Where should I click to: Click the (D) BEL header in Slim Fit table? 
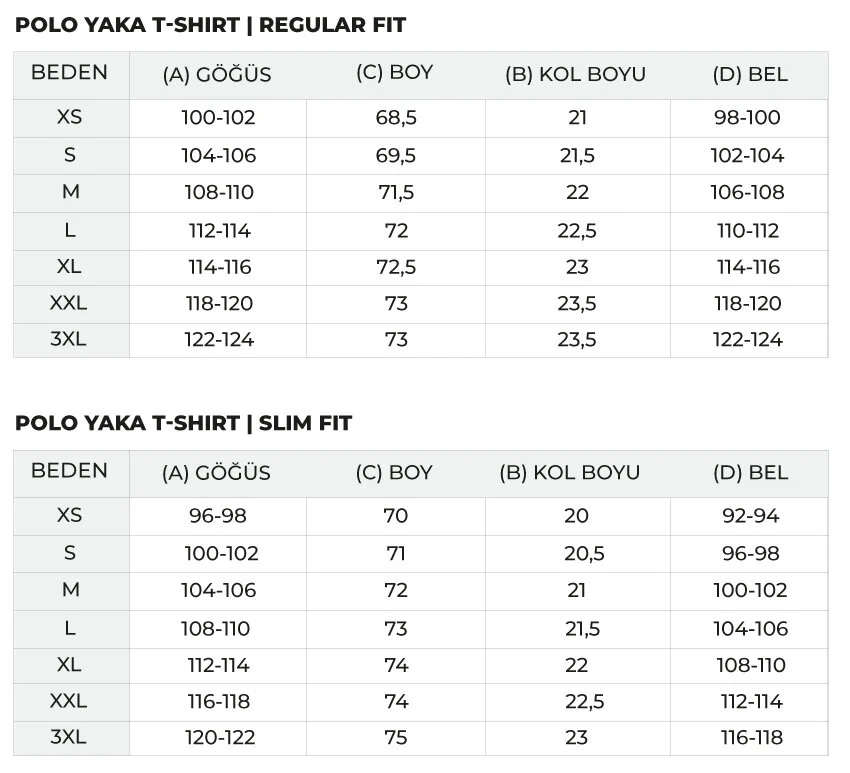coord(750,472)
